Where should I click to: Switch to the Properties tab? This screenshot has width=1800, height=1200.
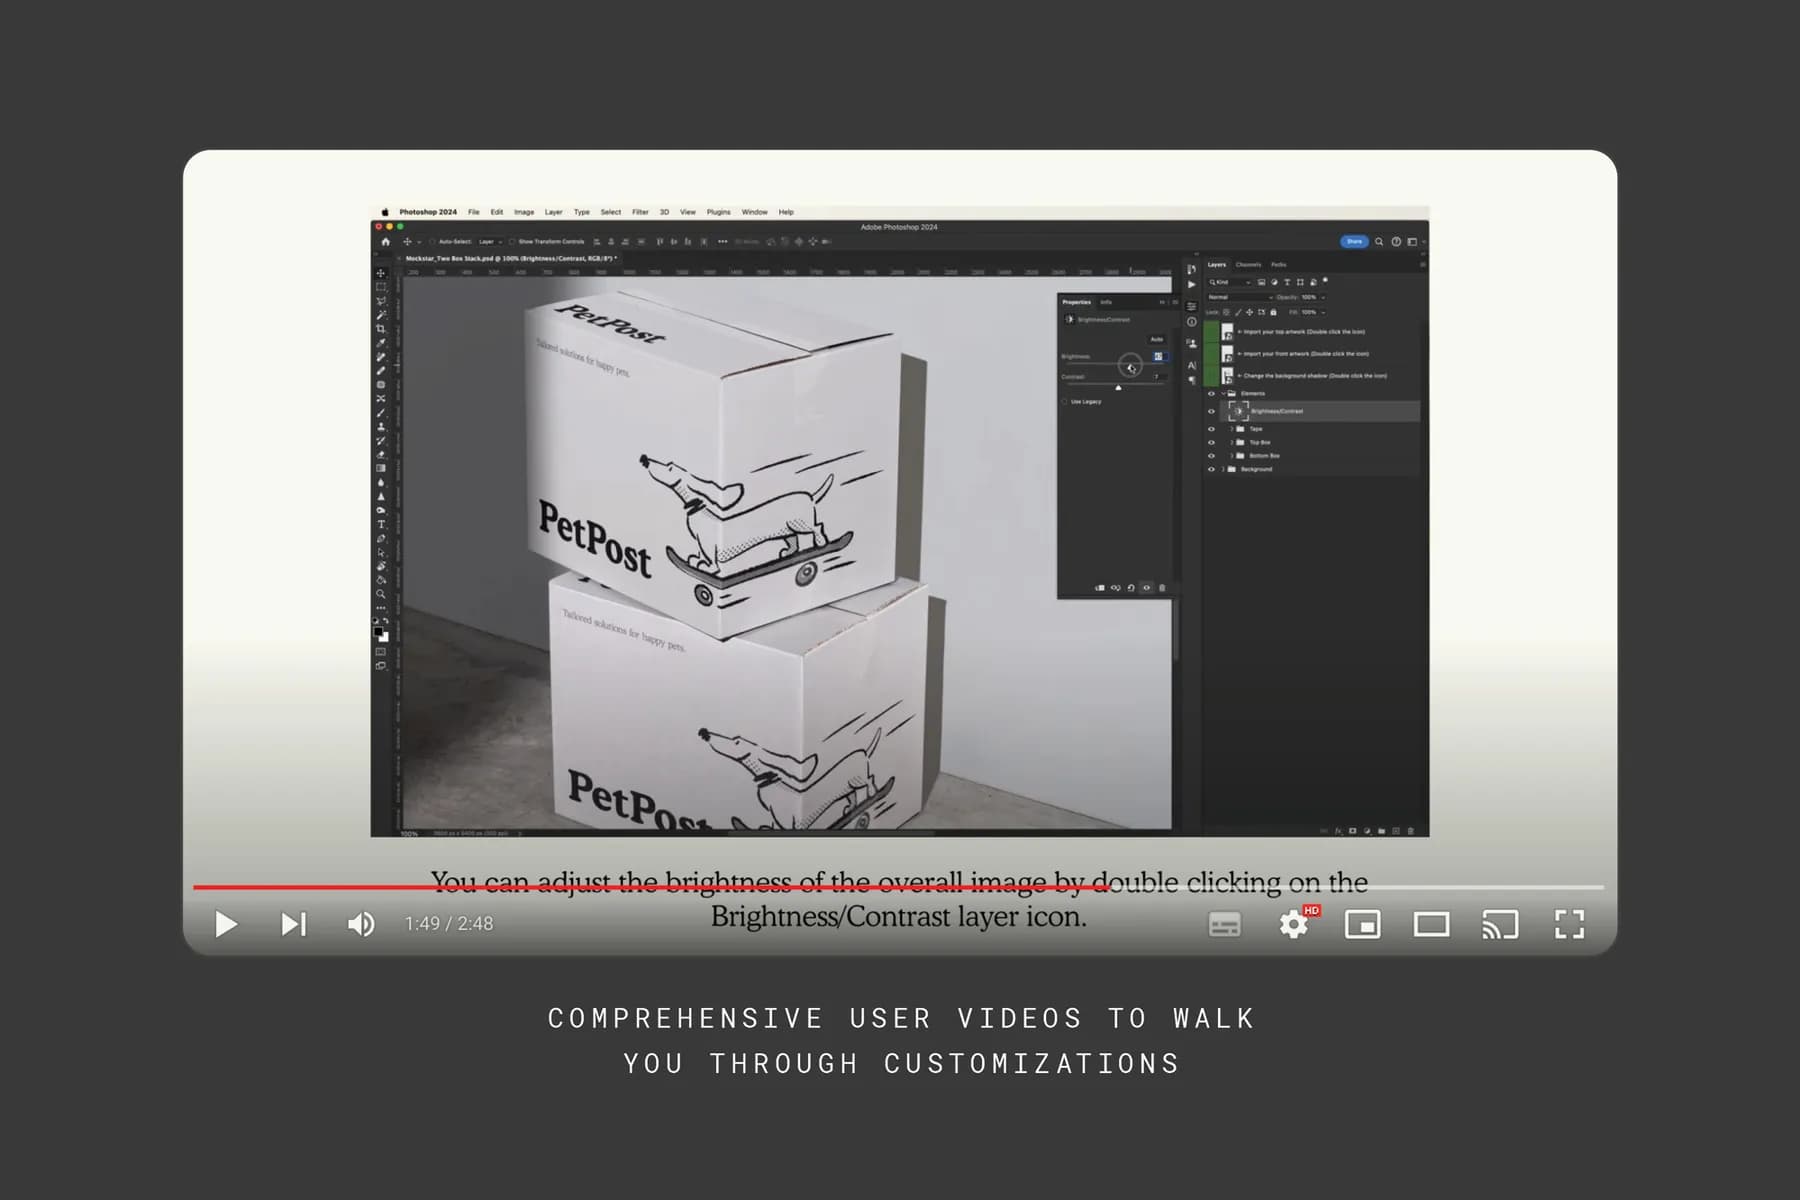tap(1076, 302)
